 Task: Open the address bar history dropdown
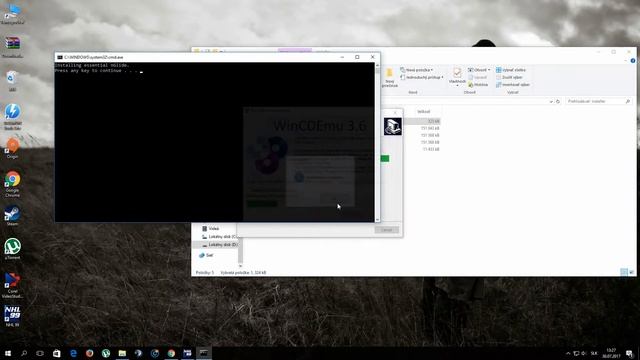click(x=551, y=101)
